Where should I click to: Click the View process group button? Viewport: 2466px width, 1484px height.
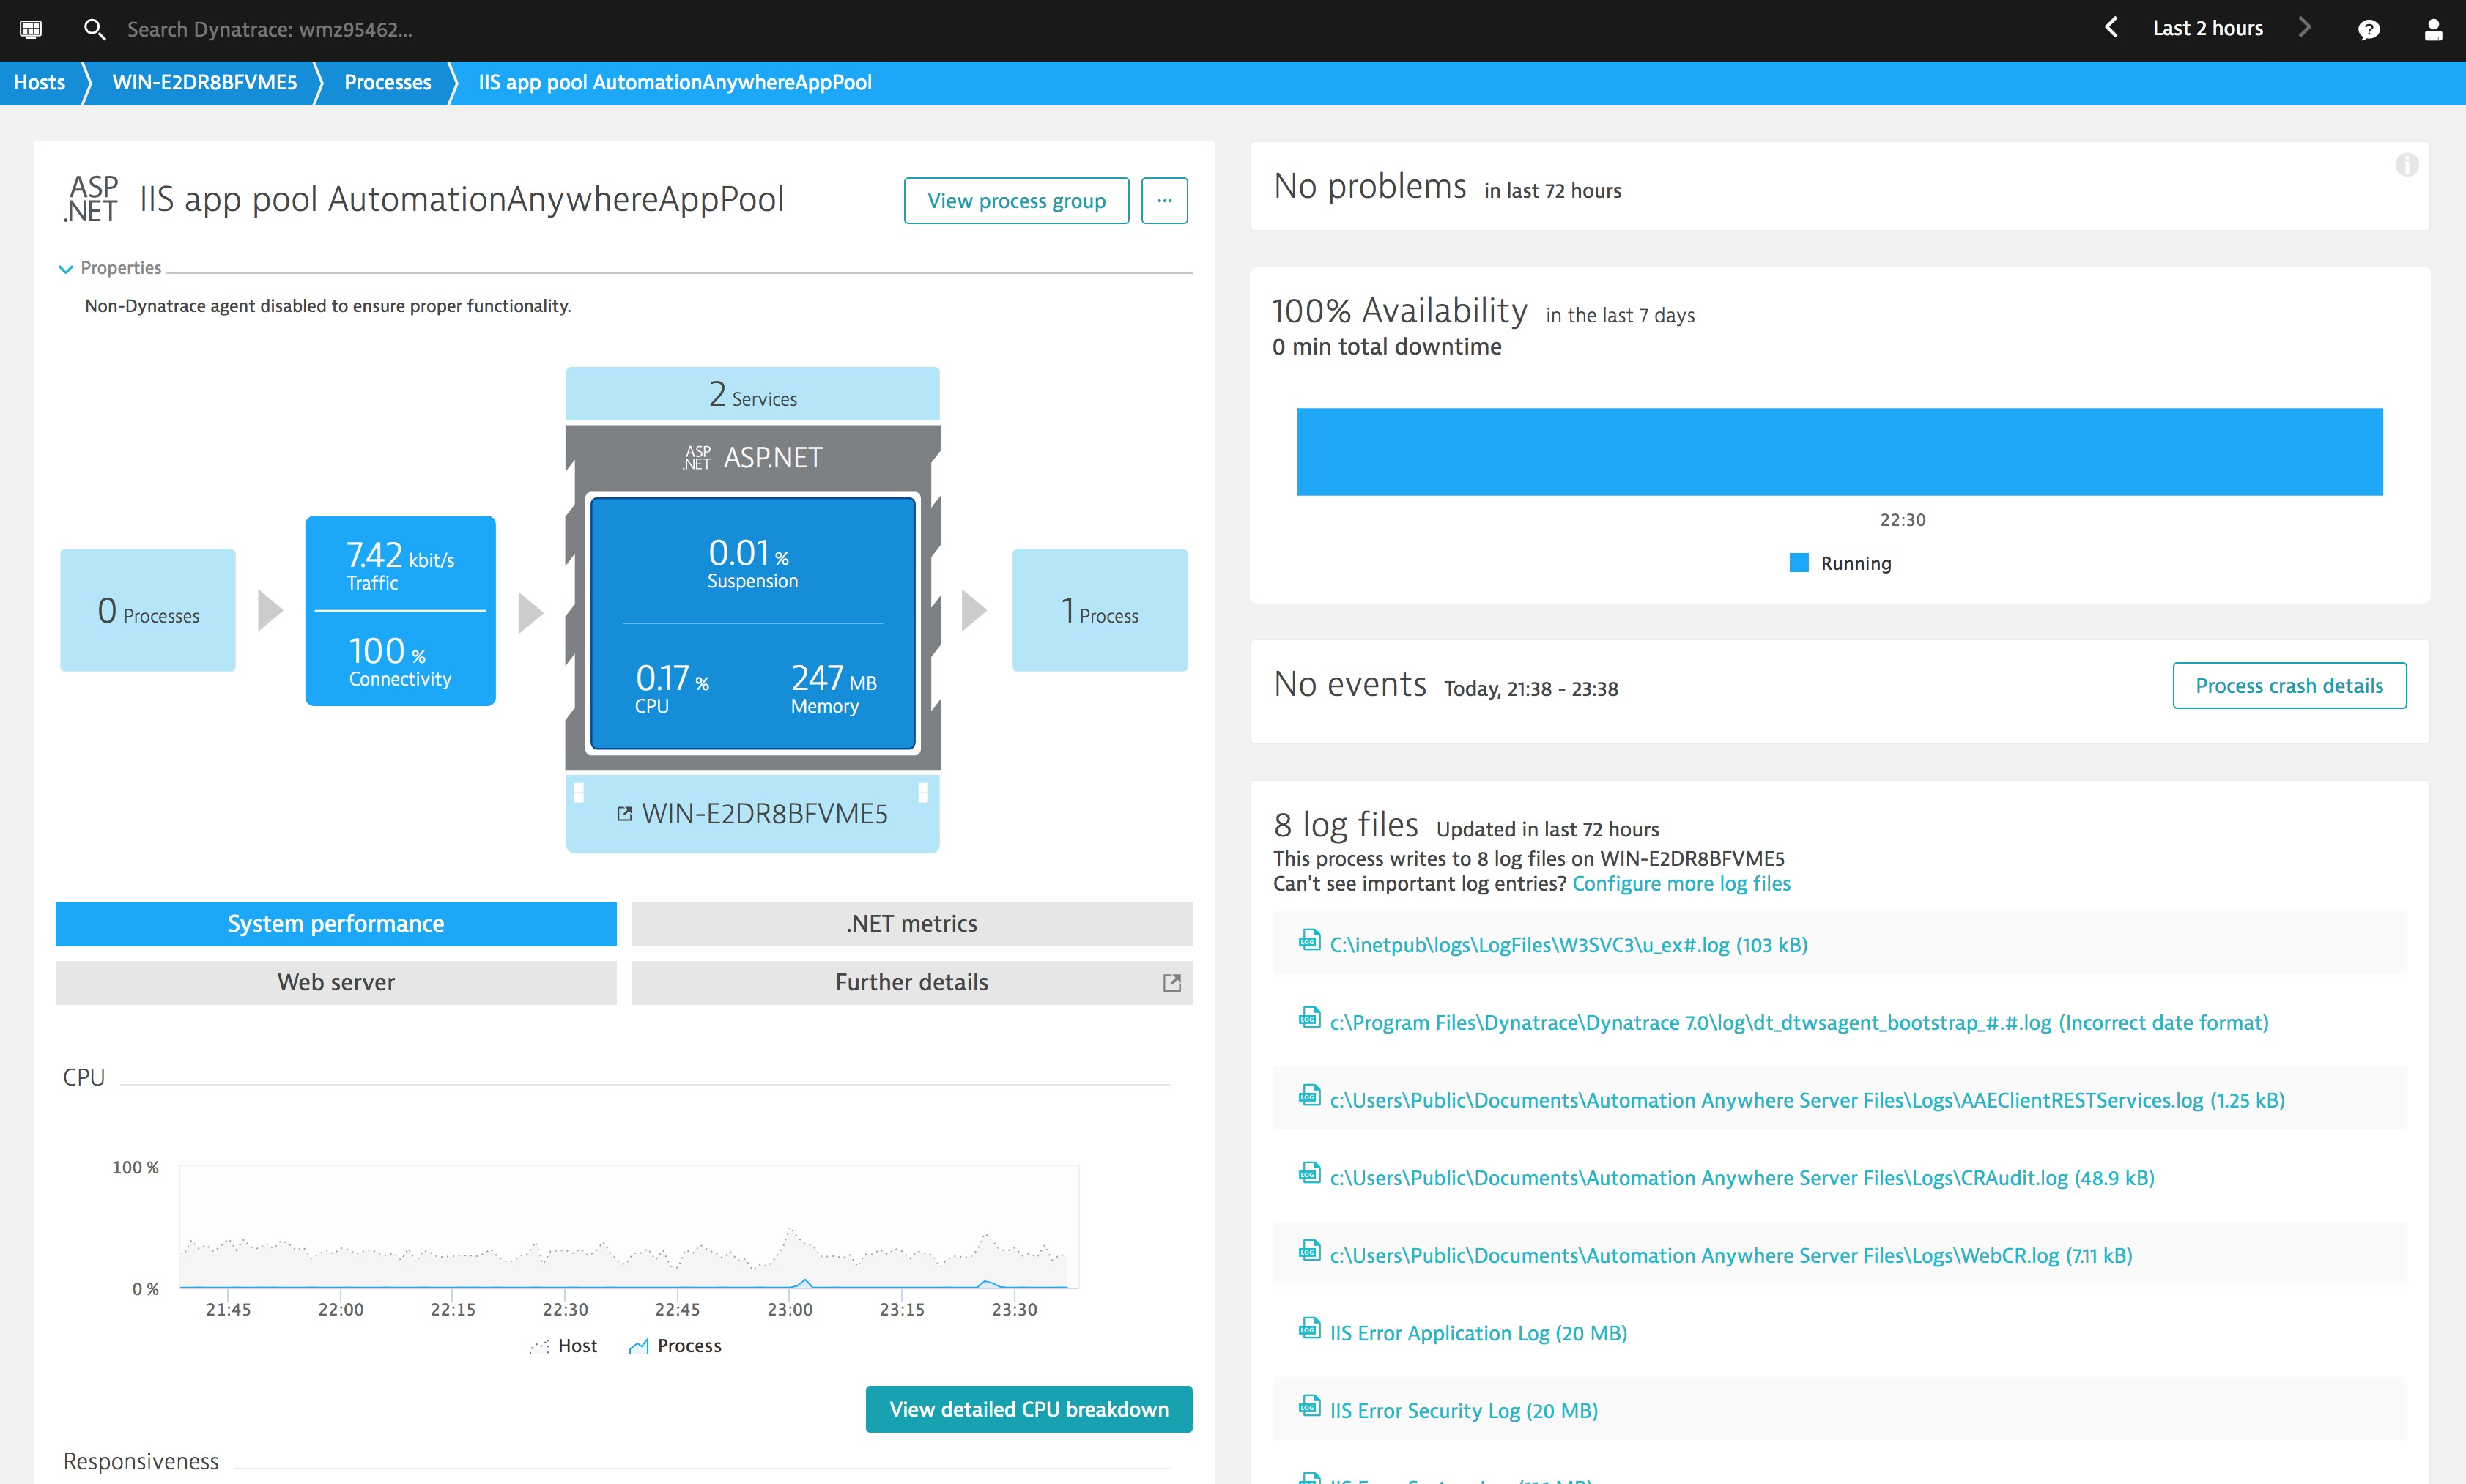1016,200
